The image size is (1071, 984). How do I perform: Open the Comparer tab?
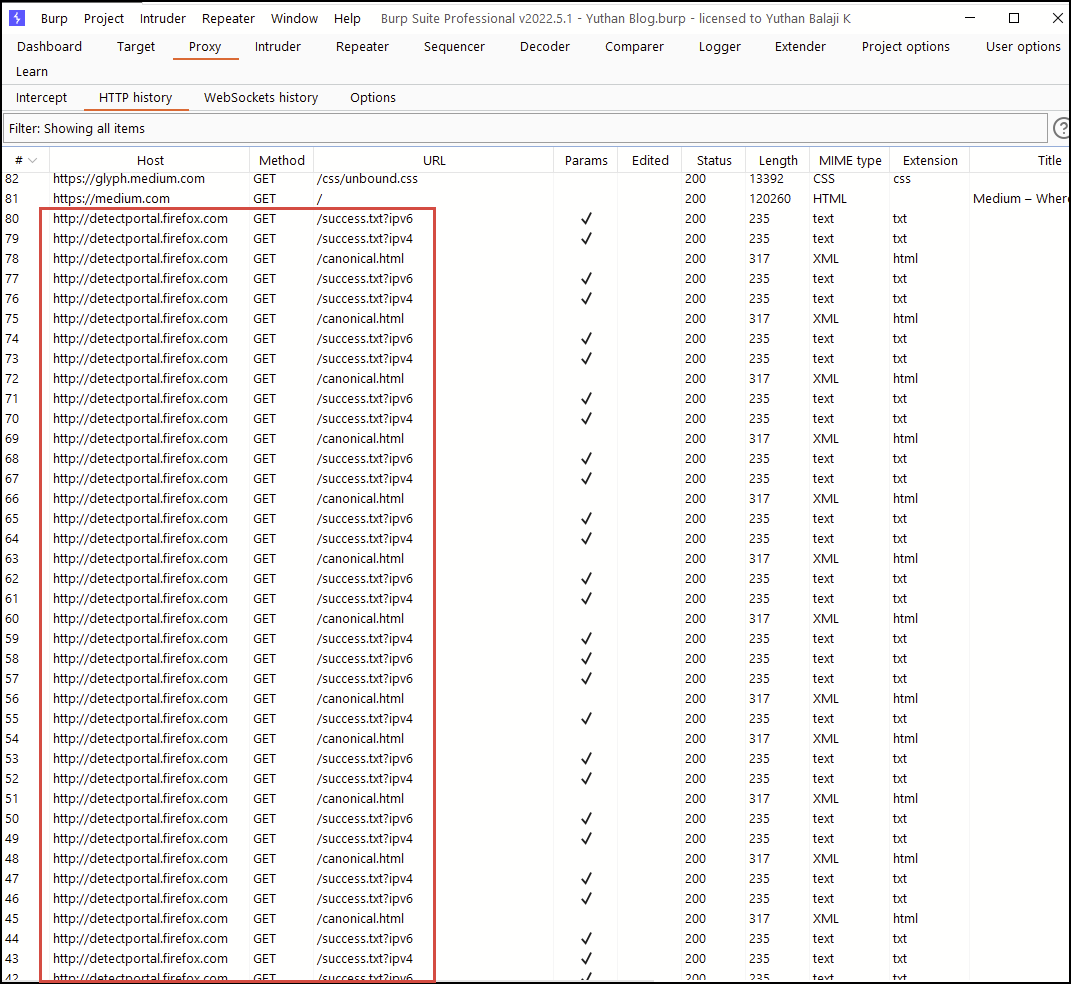(634, 46)
